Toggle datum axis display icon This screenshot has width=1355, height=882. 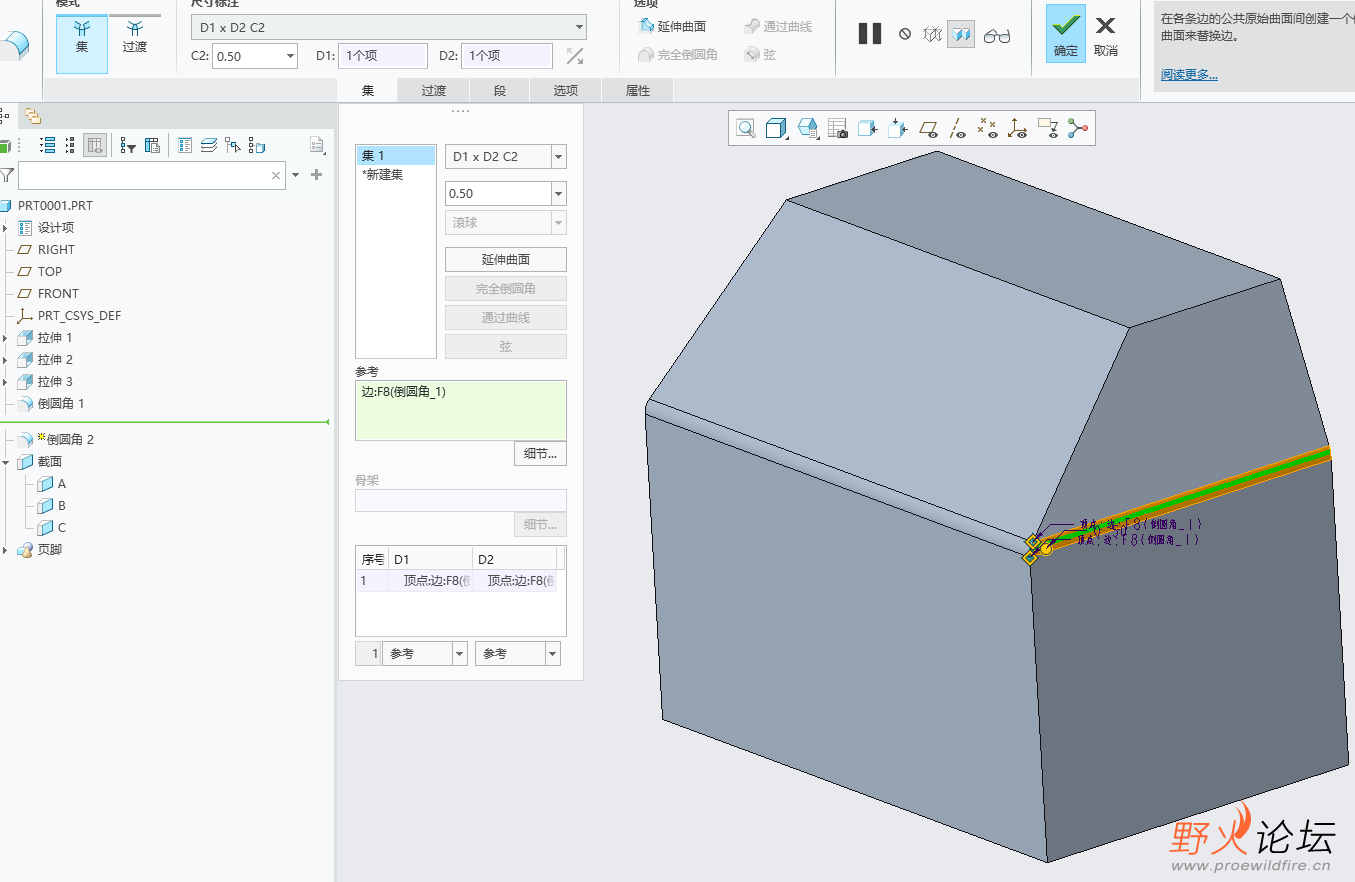(x=958, y=128)
